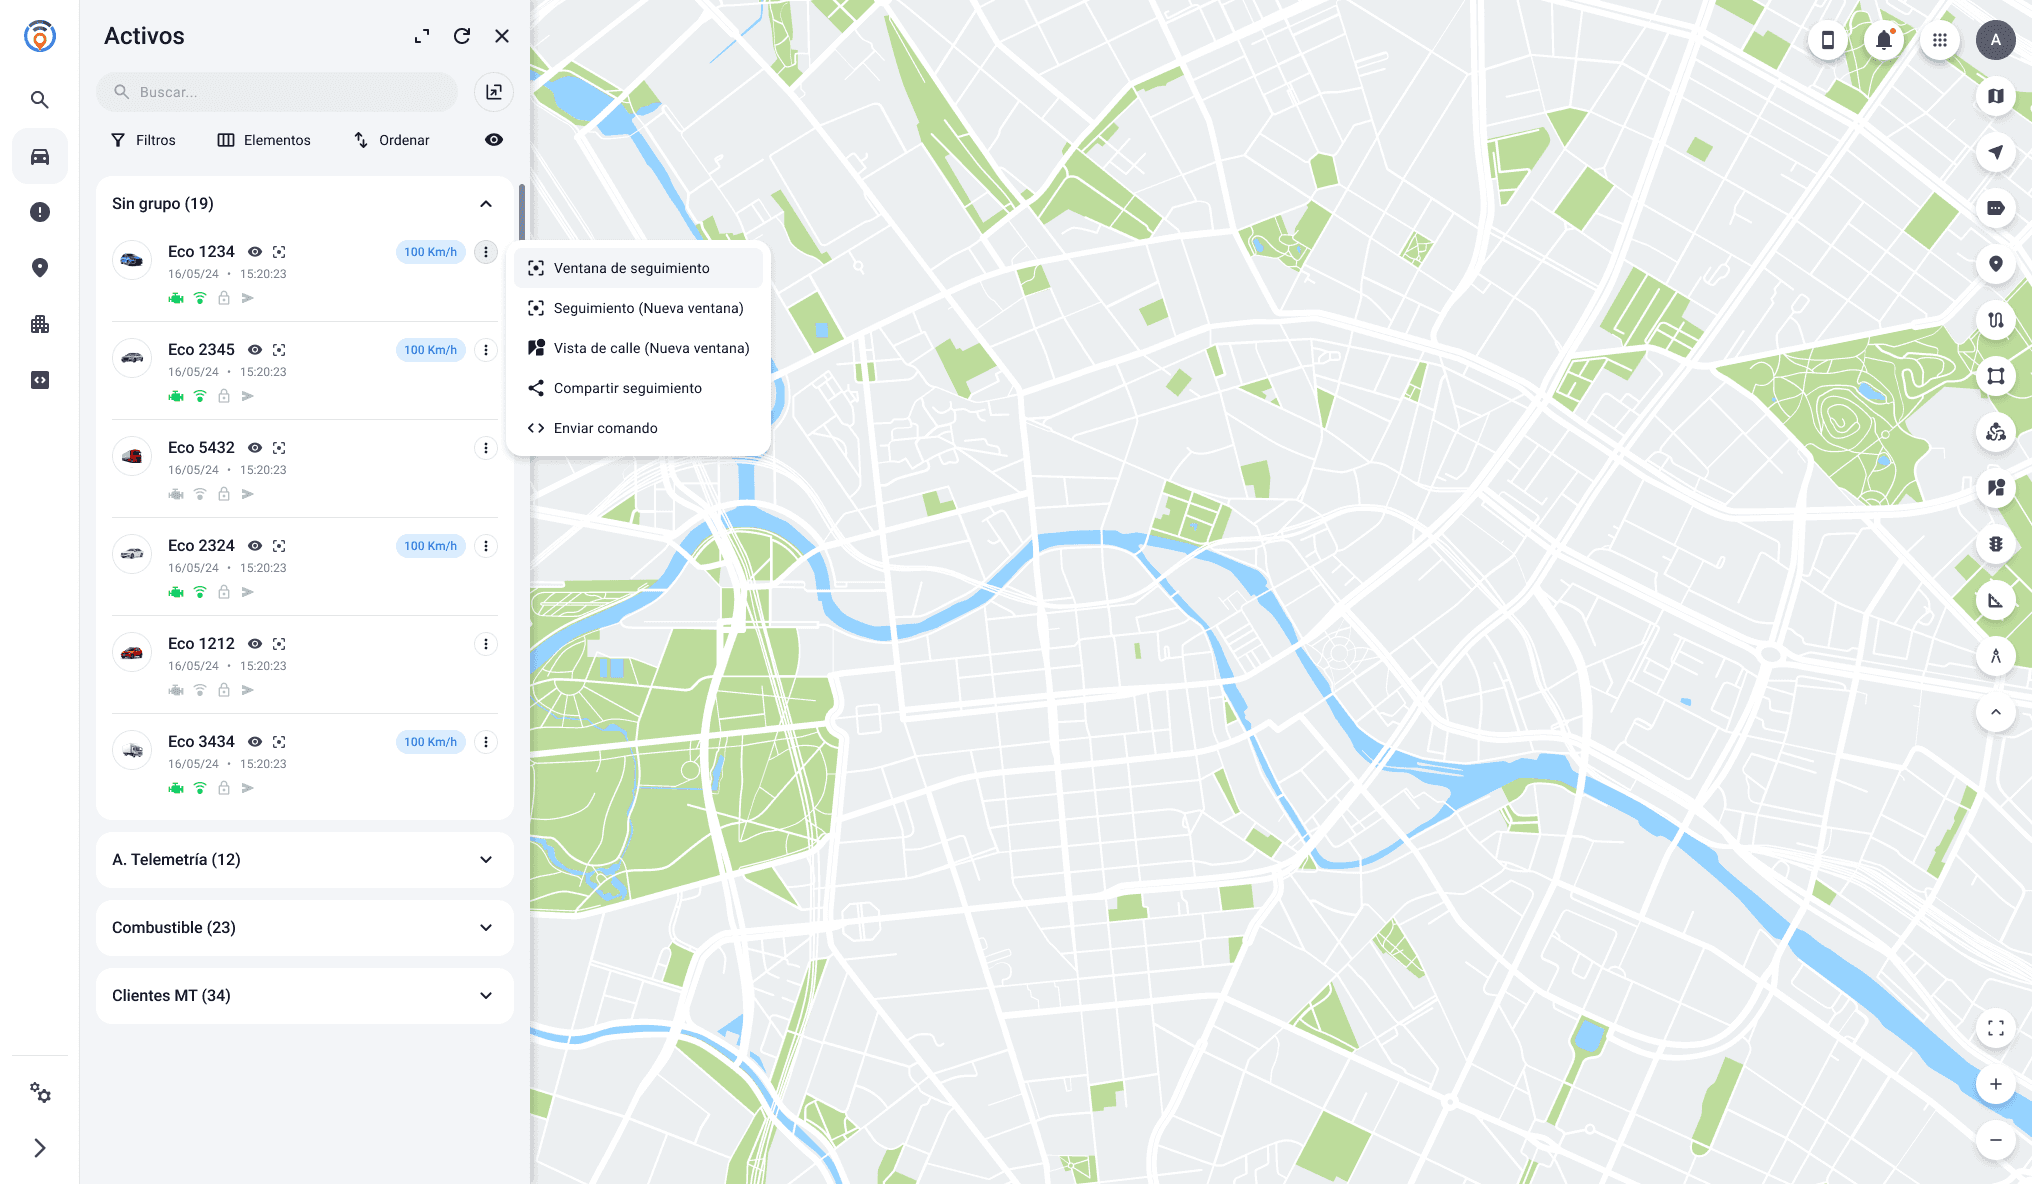Toggle visibility of all assets using the eye icon

(494, 140)
